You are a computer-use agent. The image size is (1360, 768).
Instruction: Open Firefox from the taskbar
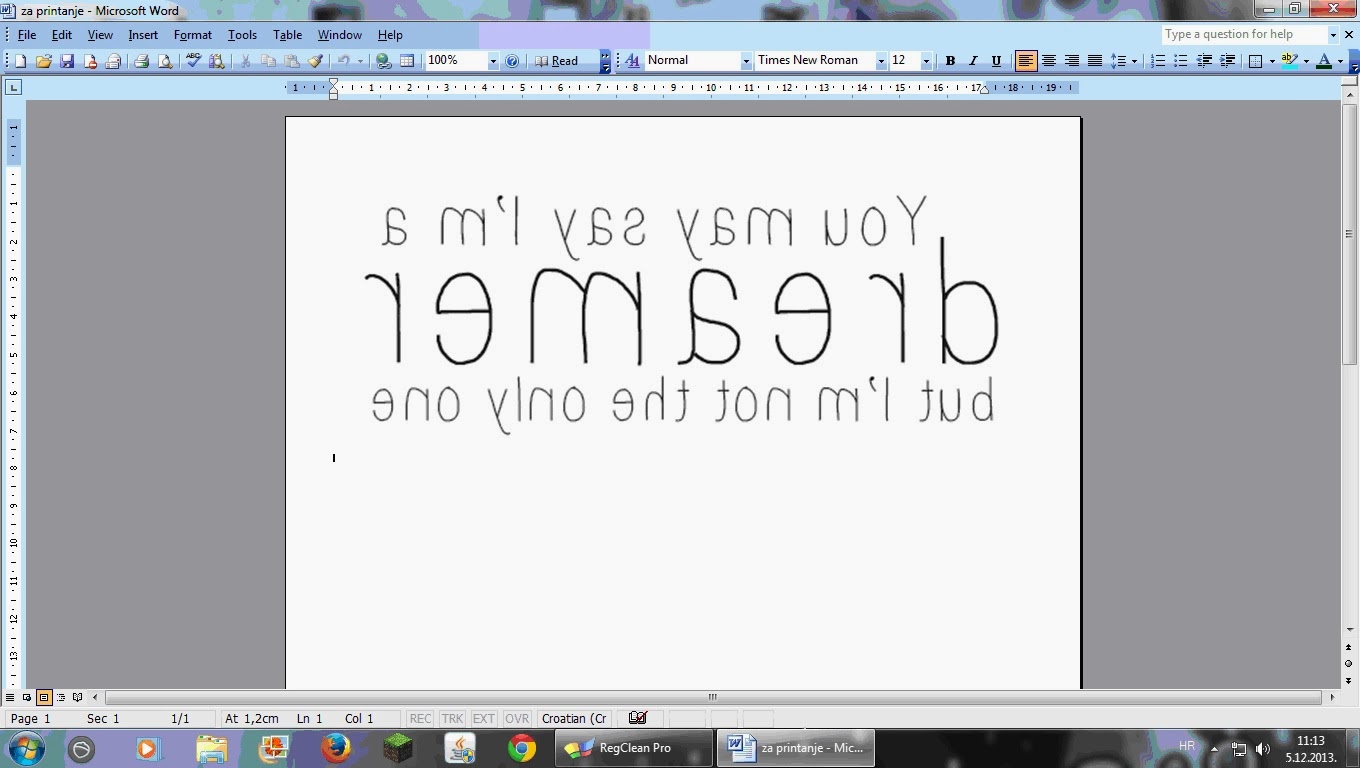pos(336,748)
